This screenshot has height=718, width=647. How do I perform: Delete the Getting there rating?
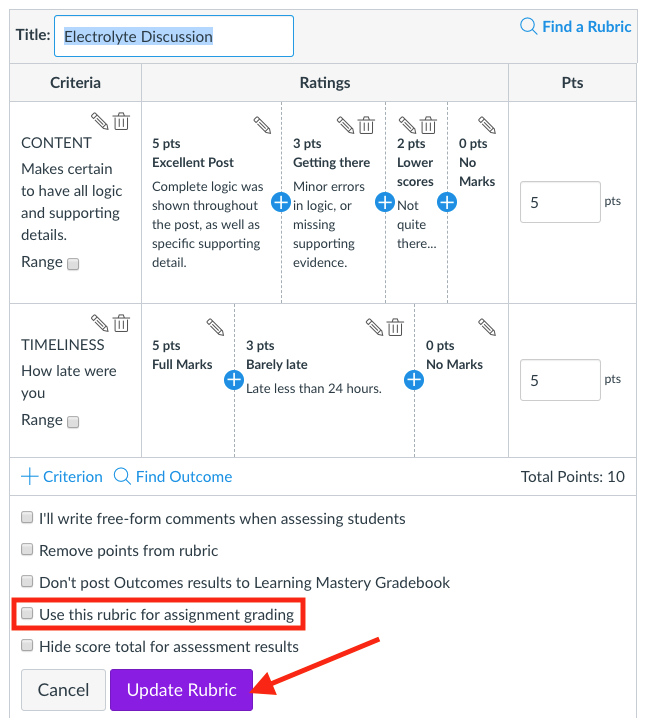(367, 125)
